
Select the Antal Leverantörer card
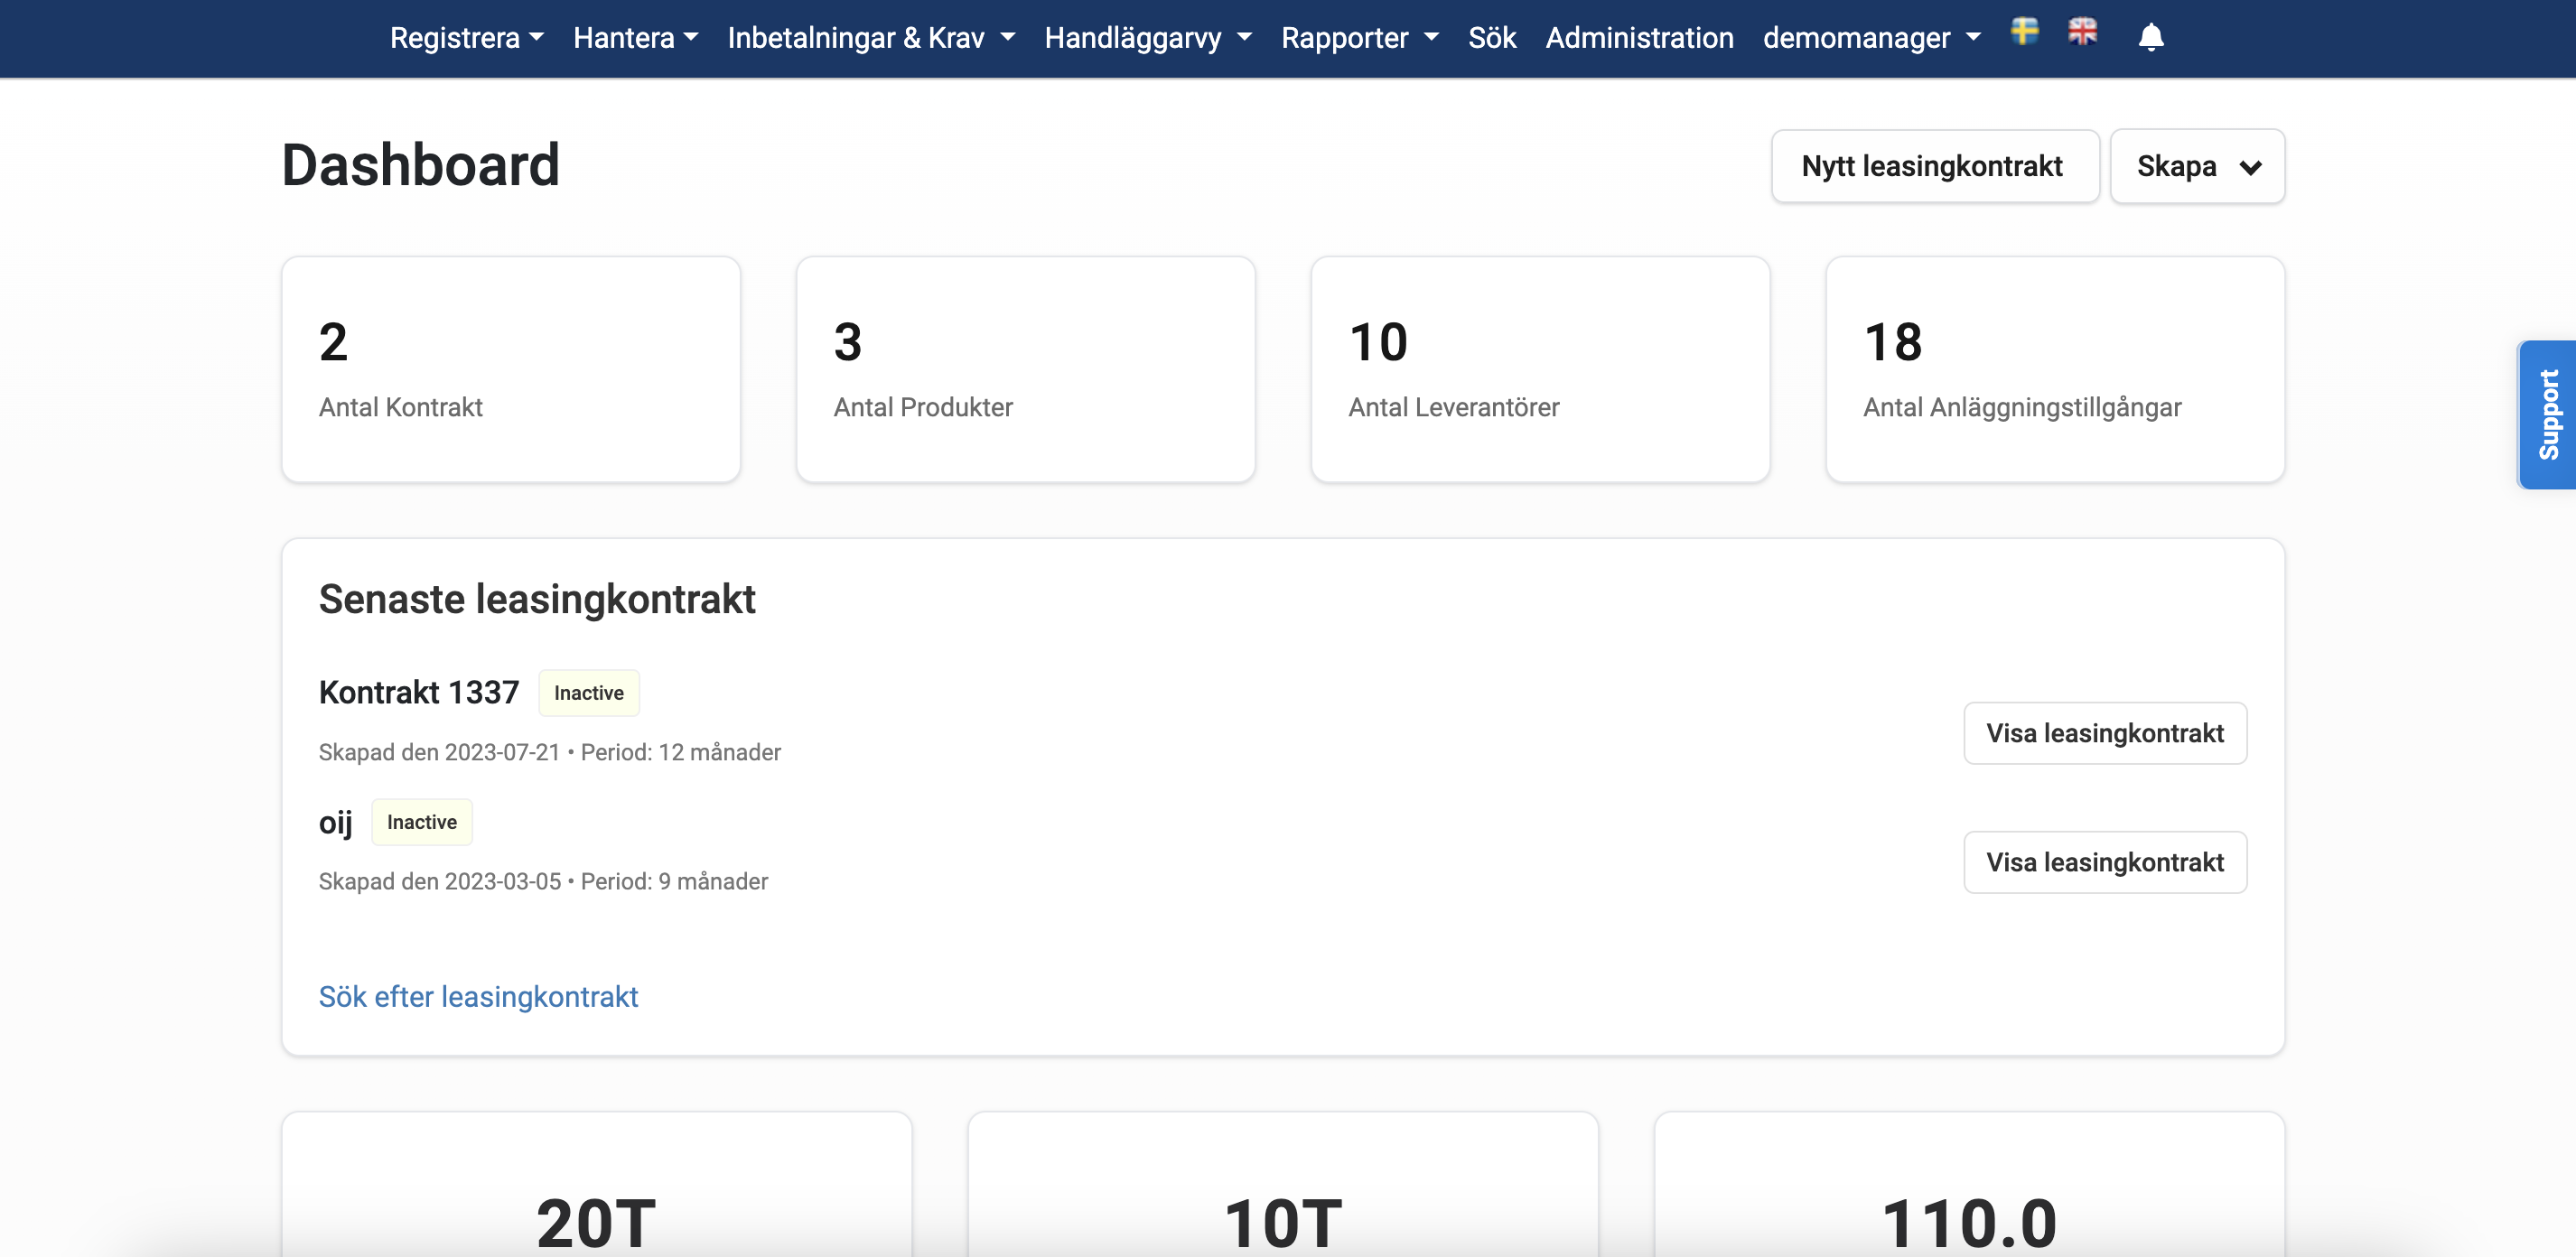pos(1540,369)
